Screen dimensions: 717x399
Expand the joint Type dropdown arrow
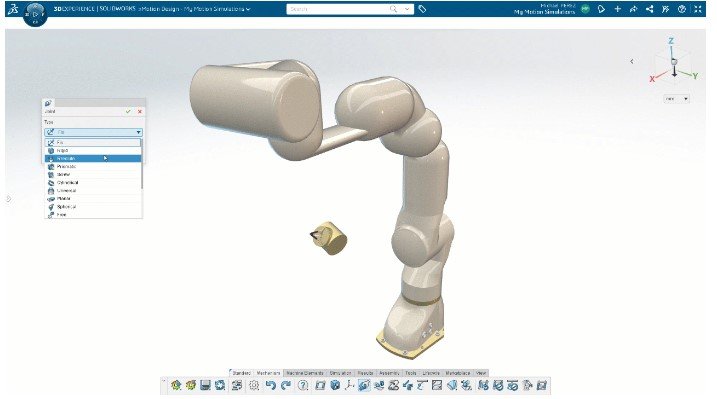click(138, 132)
